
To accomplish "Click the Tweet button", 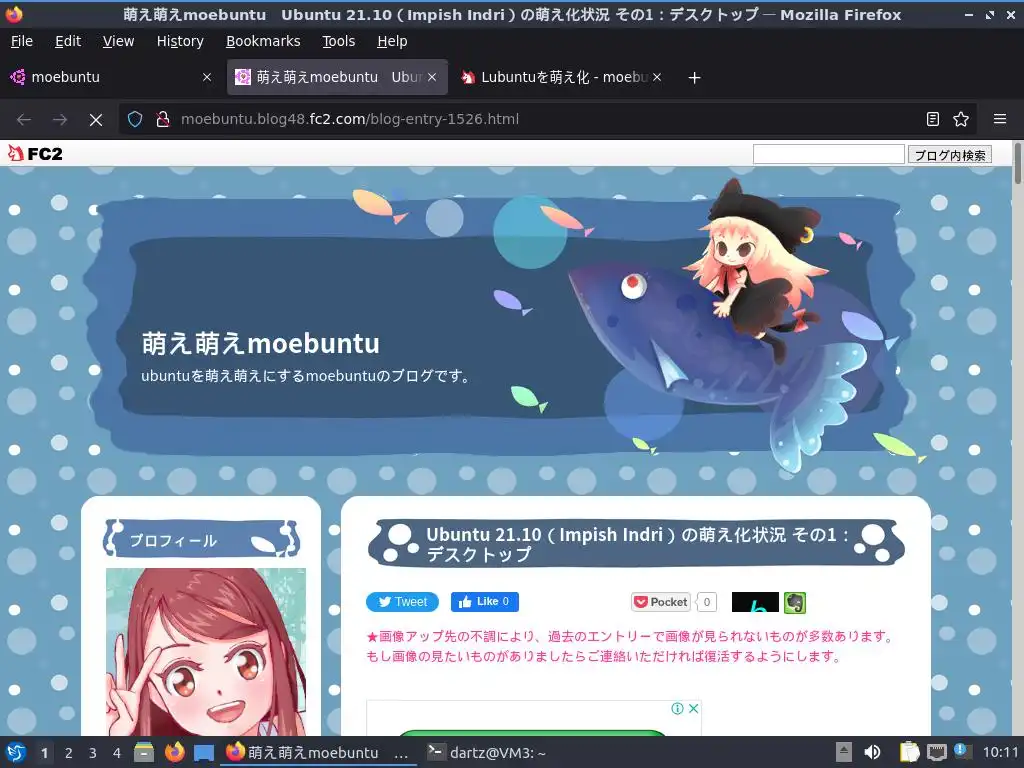I will [x=402, y=601].
